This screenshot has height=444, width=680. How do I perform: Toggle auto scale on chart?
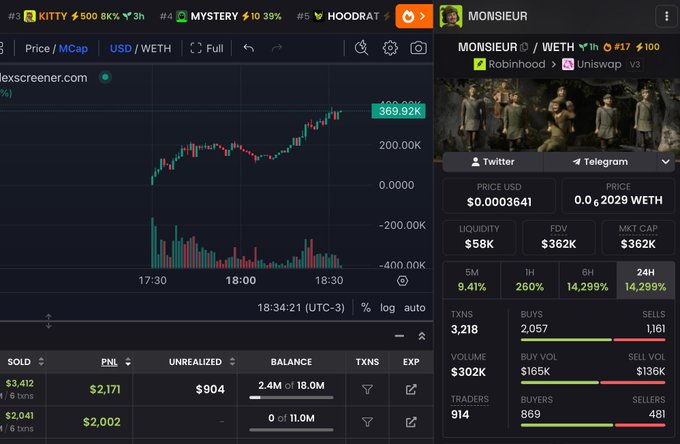coord(415,307)
